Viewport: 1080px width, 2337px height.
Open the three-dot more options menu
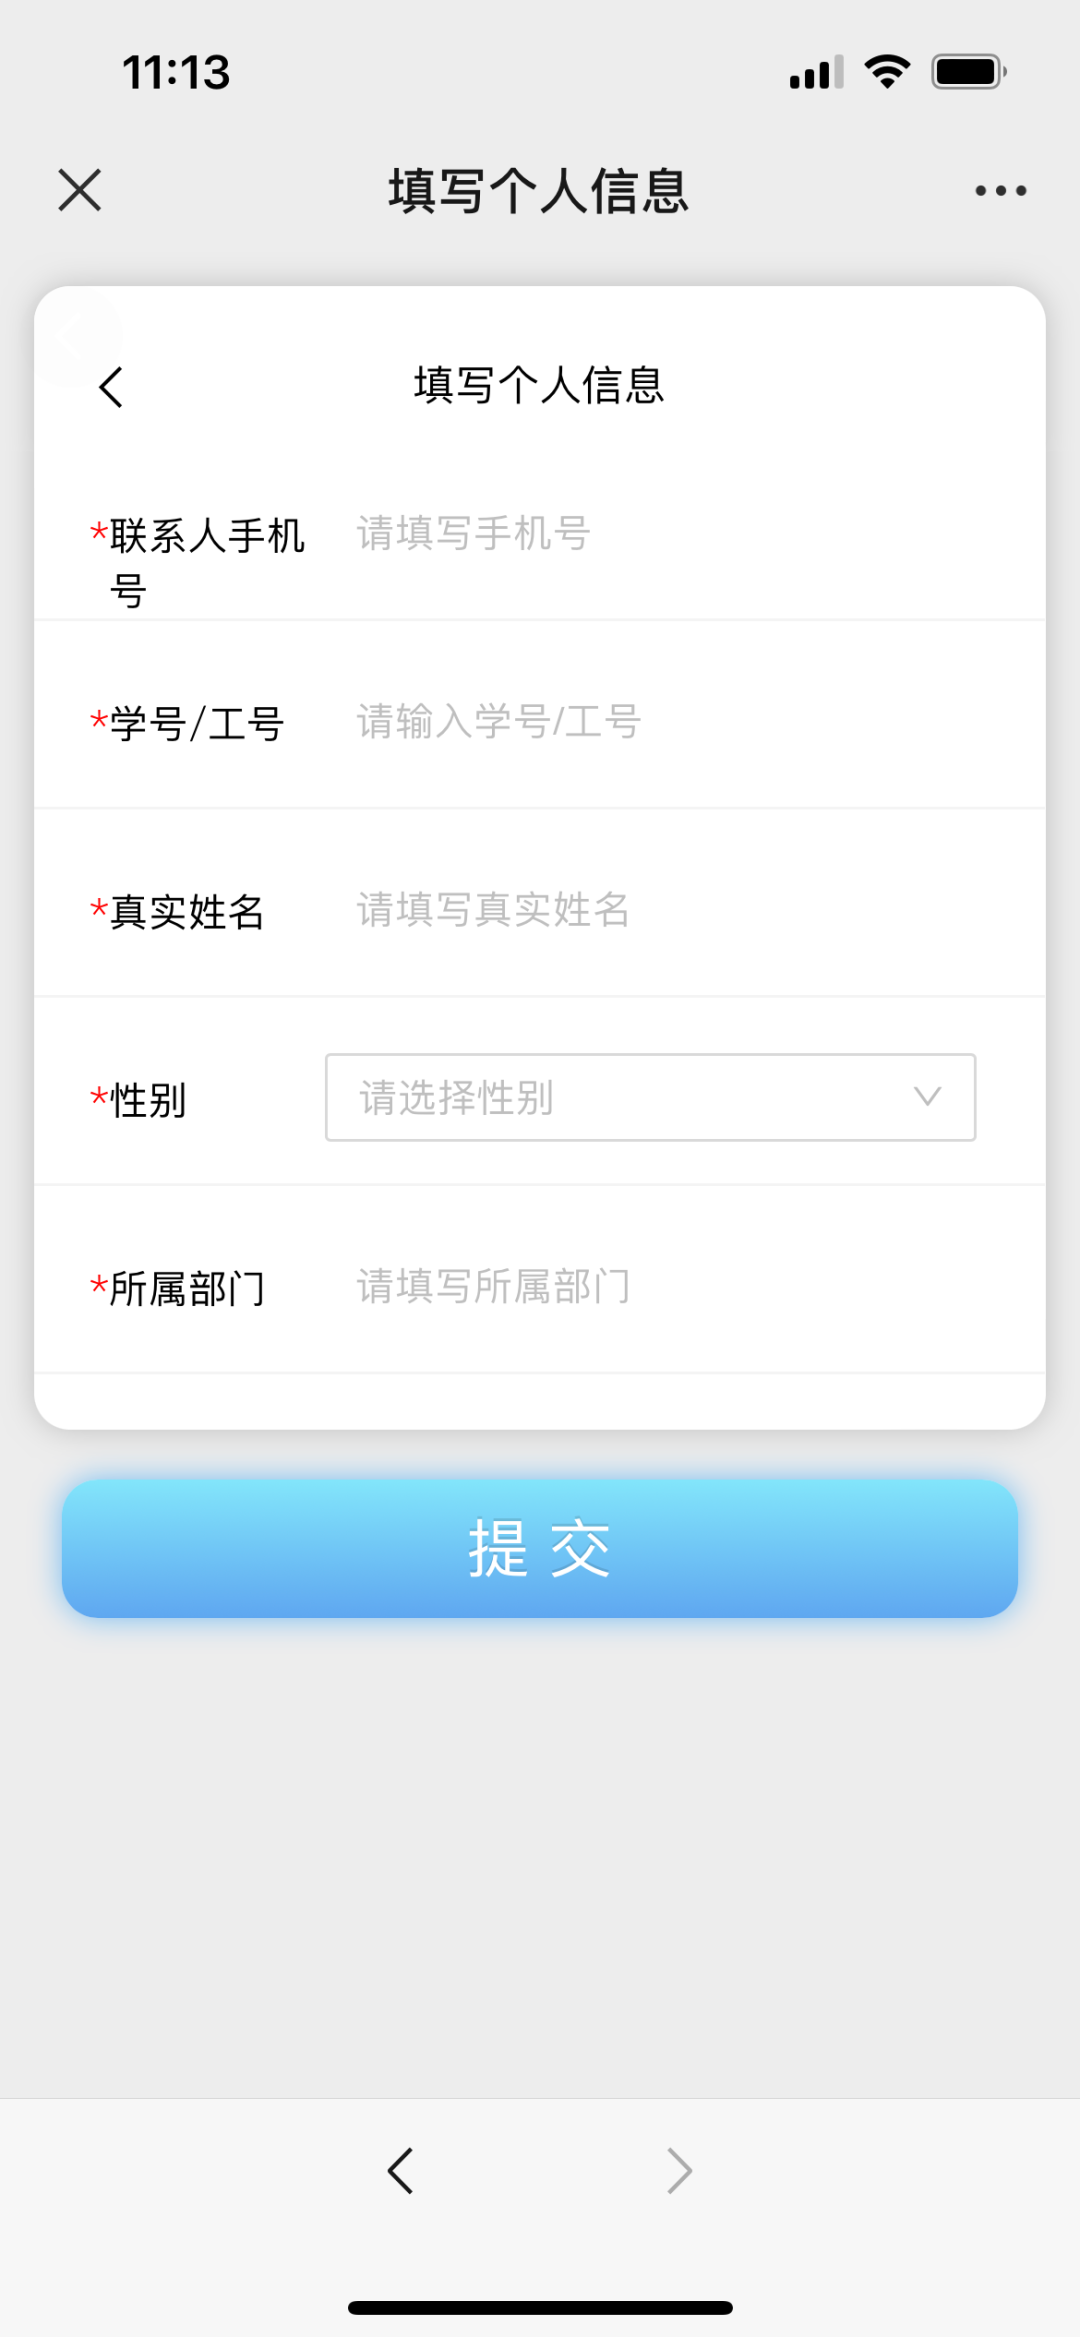1000,190
